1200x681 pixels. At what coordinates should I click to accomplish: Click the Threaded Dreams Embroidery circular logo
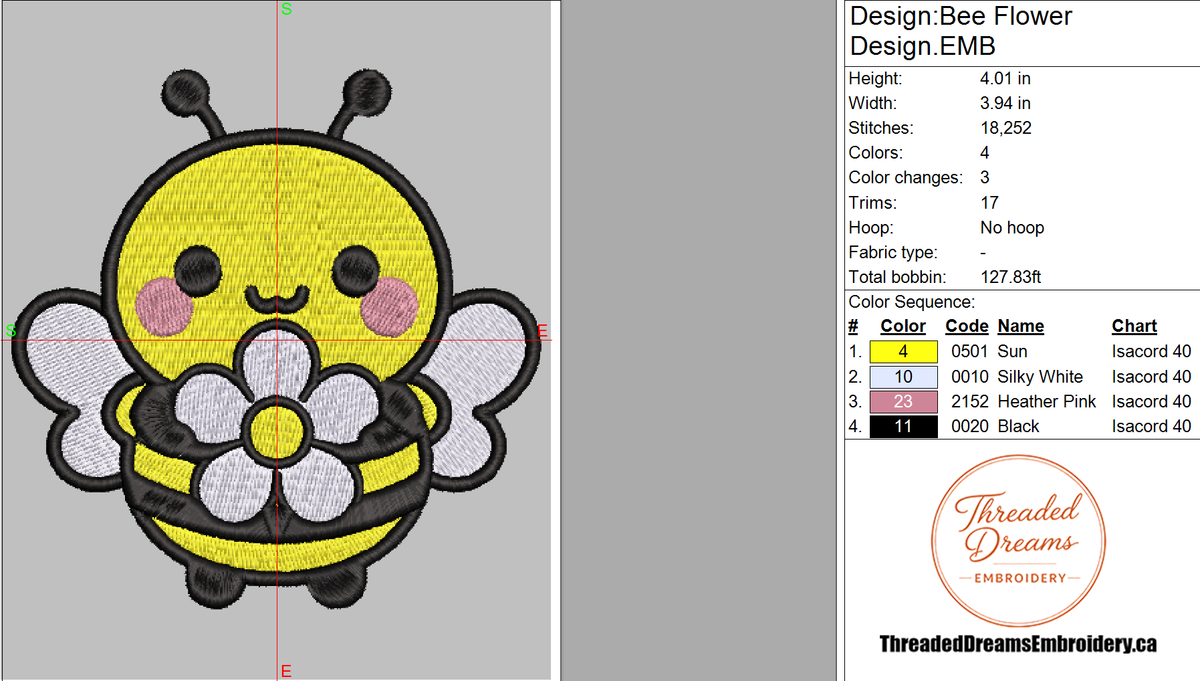pos(1018,543)
